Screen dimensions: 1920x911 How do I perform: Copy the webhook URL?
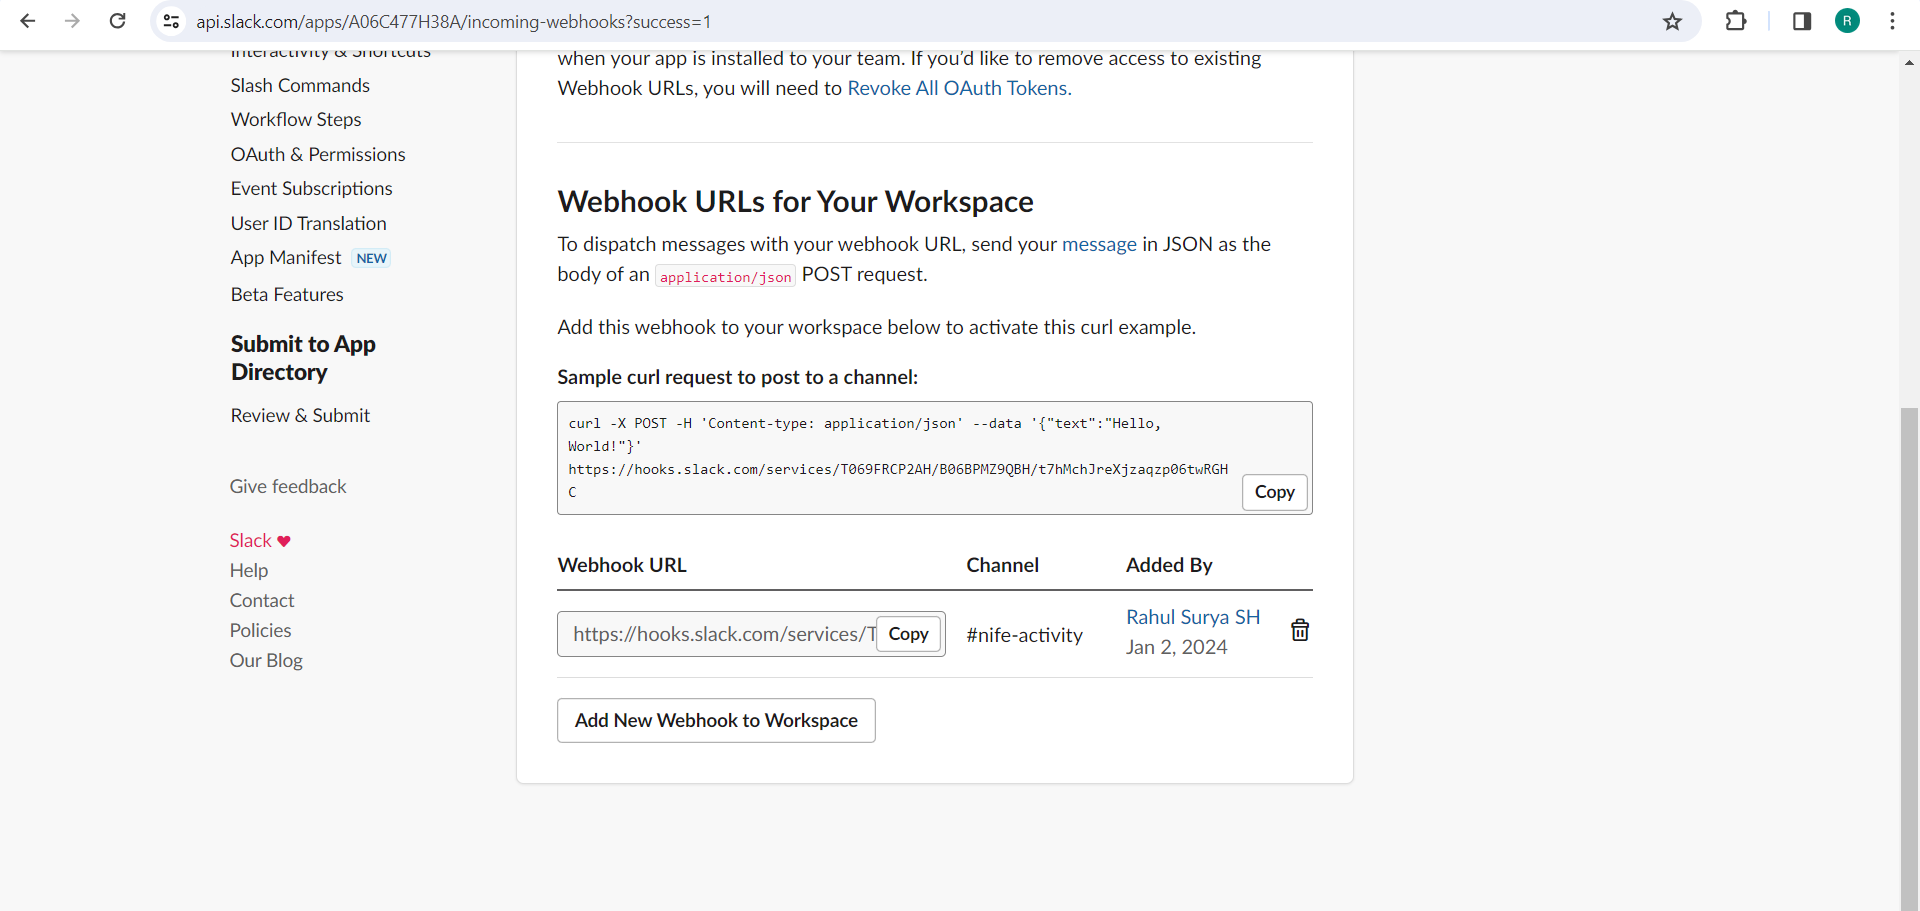908,633
